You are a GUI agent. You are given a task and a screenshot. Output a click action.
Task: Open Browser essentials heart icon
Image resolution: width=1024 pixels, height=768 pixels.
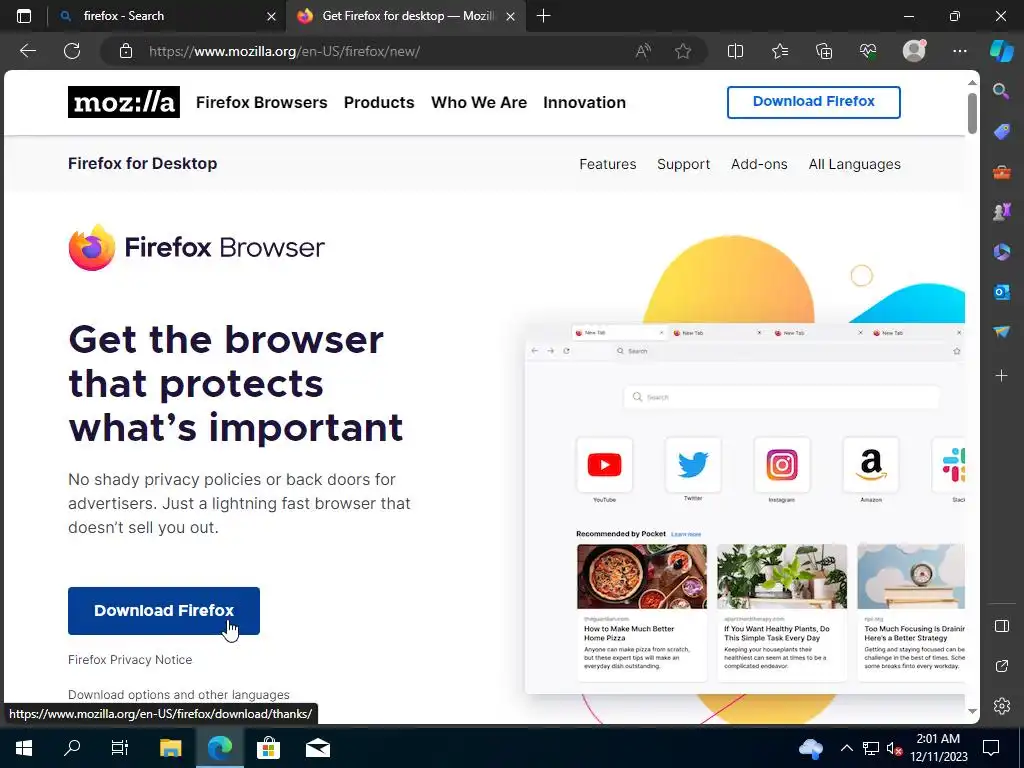tap(868, 51)
